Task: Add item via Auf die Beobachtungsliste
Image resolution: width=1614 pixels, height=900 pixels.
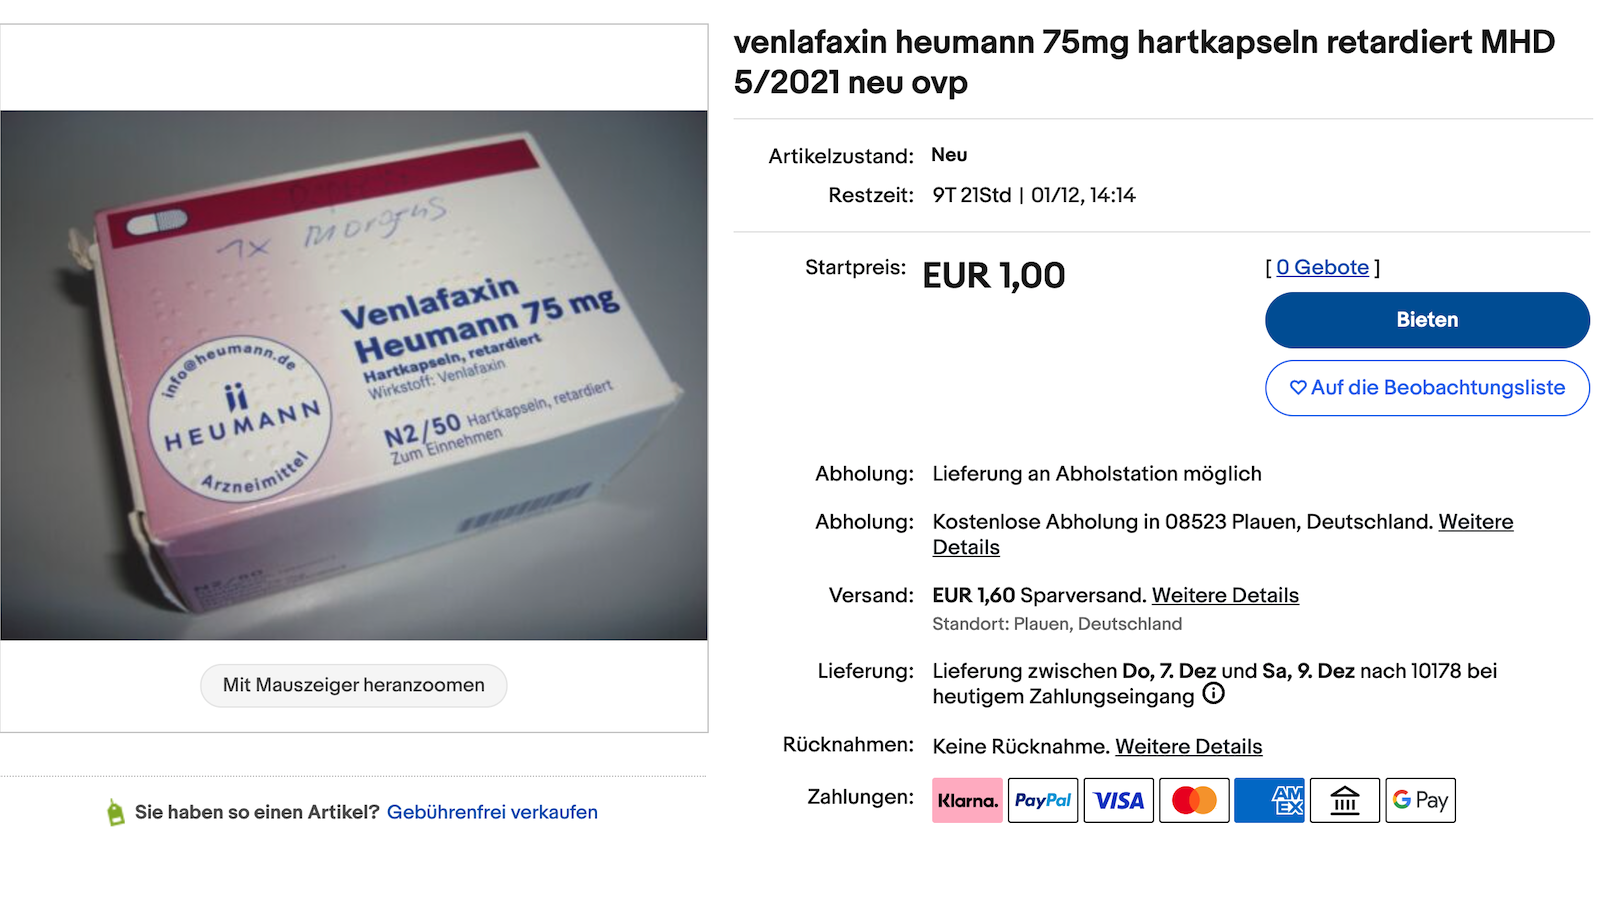Action: pyautogui.click(x=1427, y=388)
